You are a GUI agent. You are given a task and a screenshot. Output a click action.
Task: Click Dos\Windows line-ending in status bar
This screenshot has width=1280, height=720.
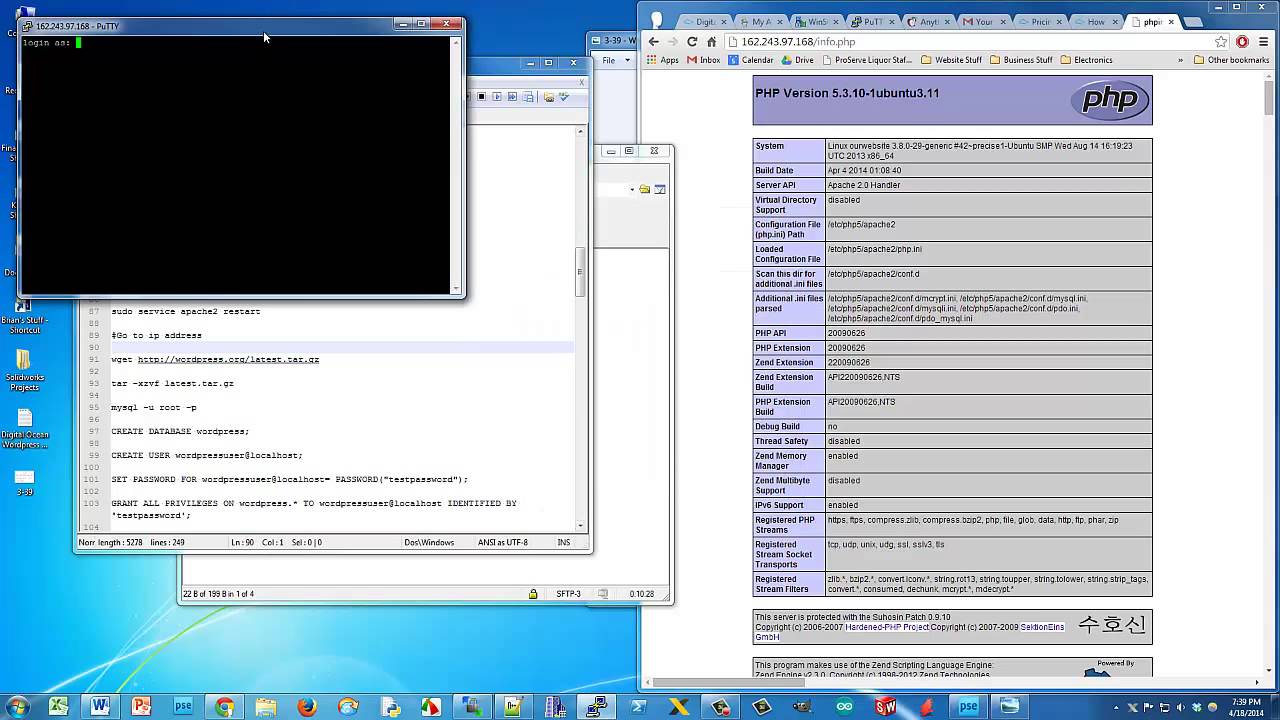tap(429, 542)
